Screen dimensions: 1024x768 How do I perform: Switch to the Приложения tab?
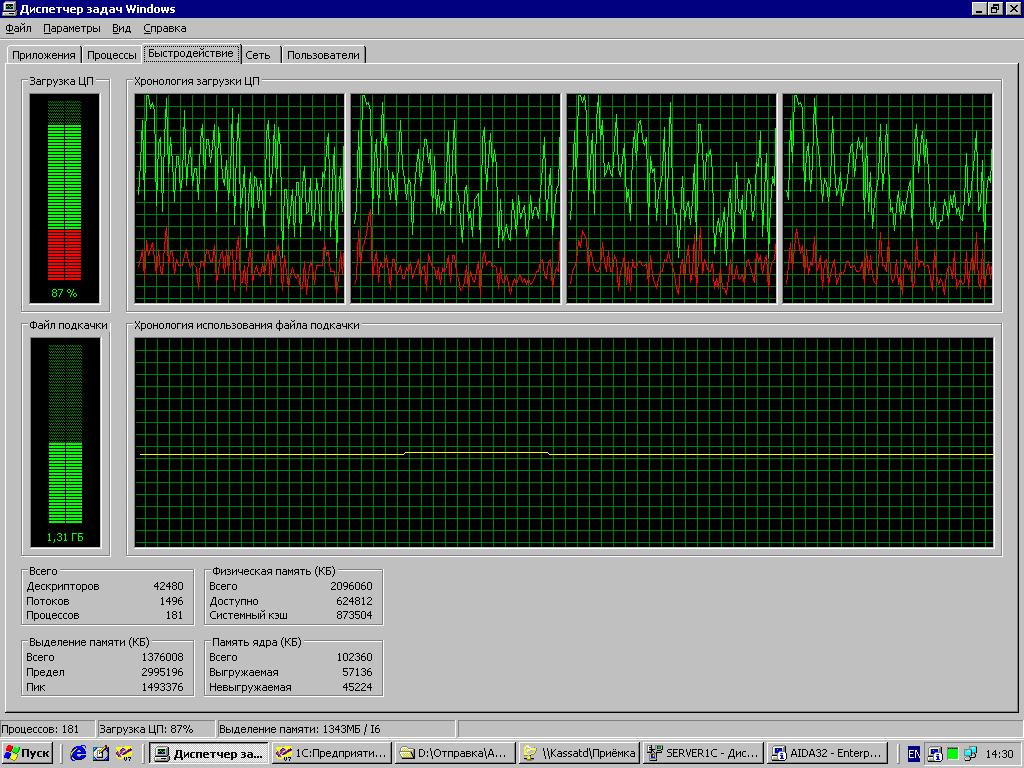[x=43, y=55]
